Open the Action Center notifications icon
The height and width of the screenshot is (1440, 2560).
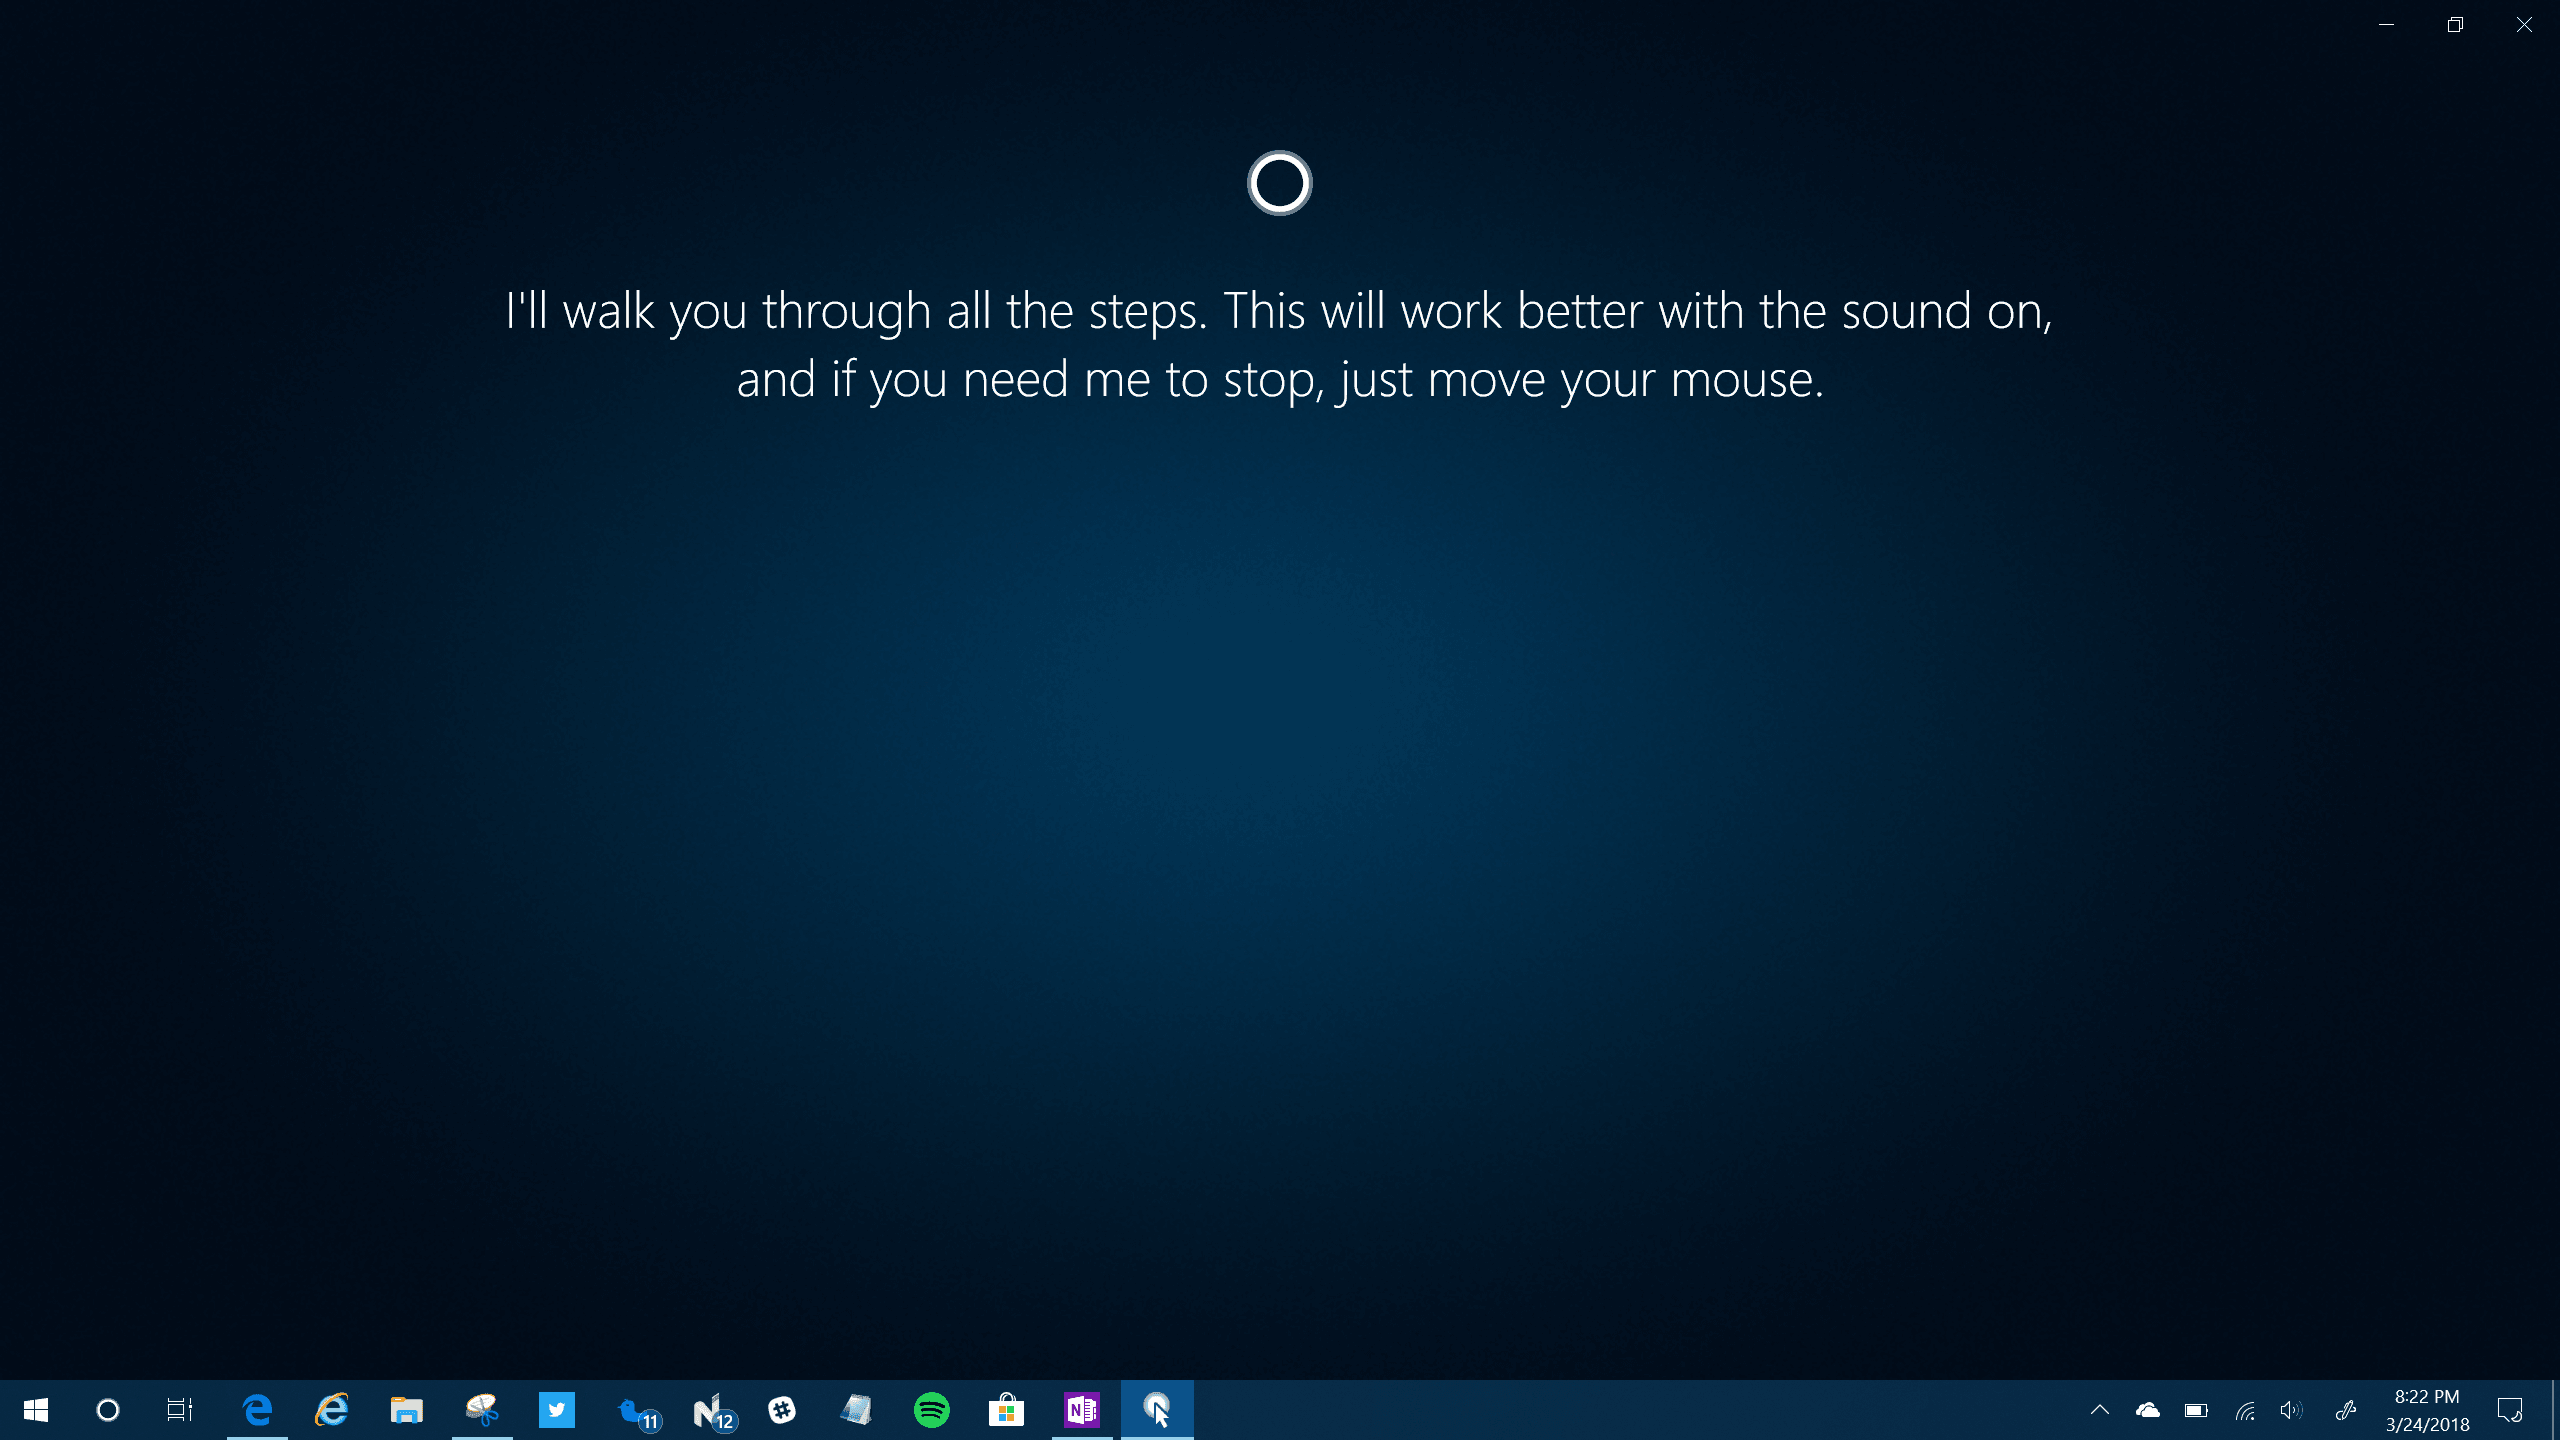coord(2510,1410)
